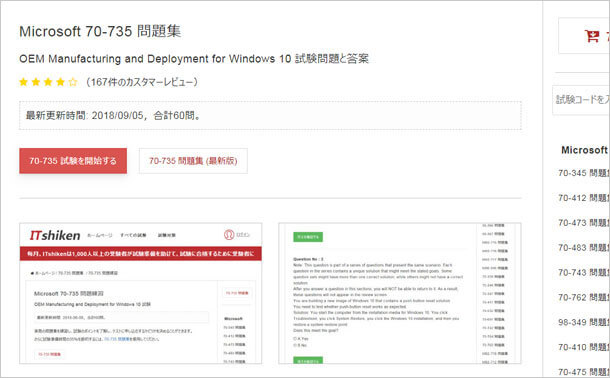The width and height of the screenshot is (610, 378).
Task: Click the Microsoft sidebar heading
Action: point(584,150)
